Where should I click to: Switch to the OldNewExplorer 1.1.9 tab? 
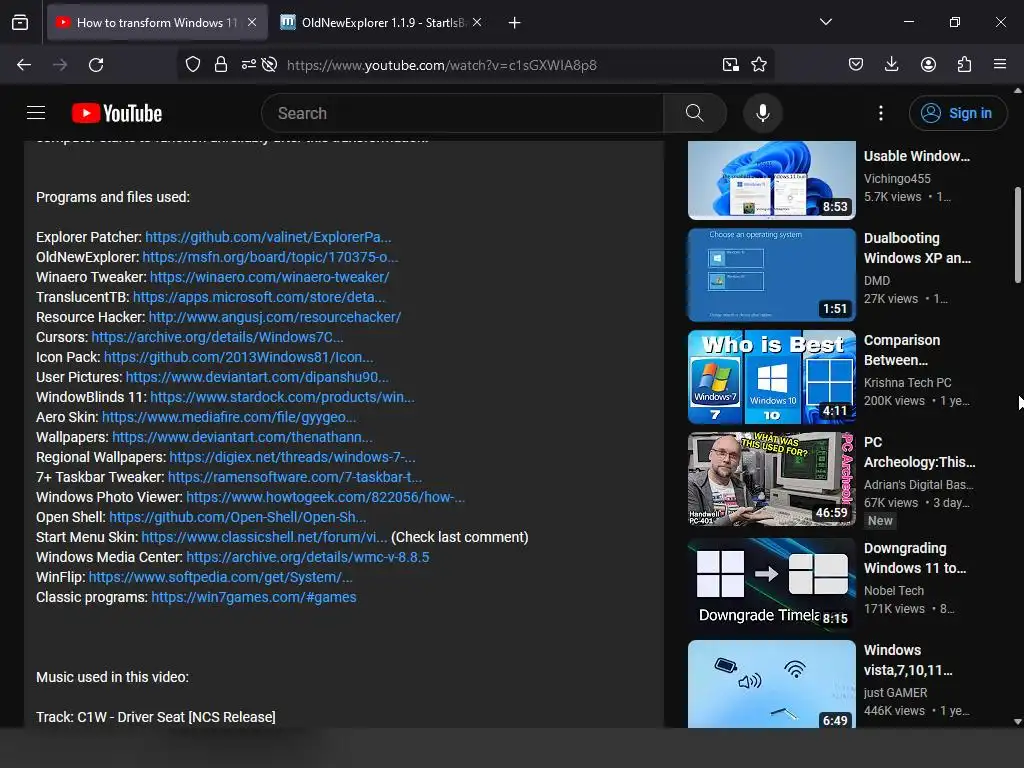pos(383,22)
